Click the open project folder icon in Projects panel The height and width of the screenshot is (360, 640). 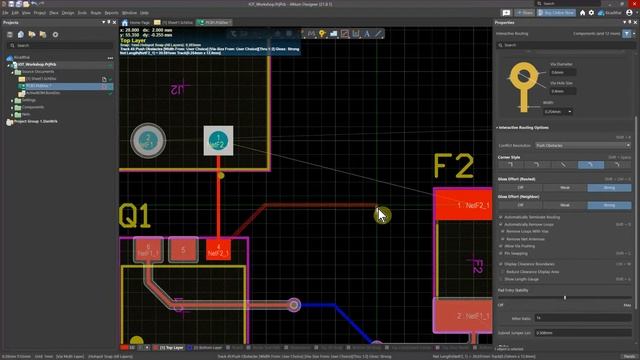point(32,35)
